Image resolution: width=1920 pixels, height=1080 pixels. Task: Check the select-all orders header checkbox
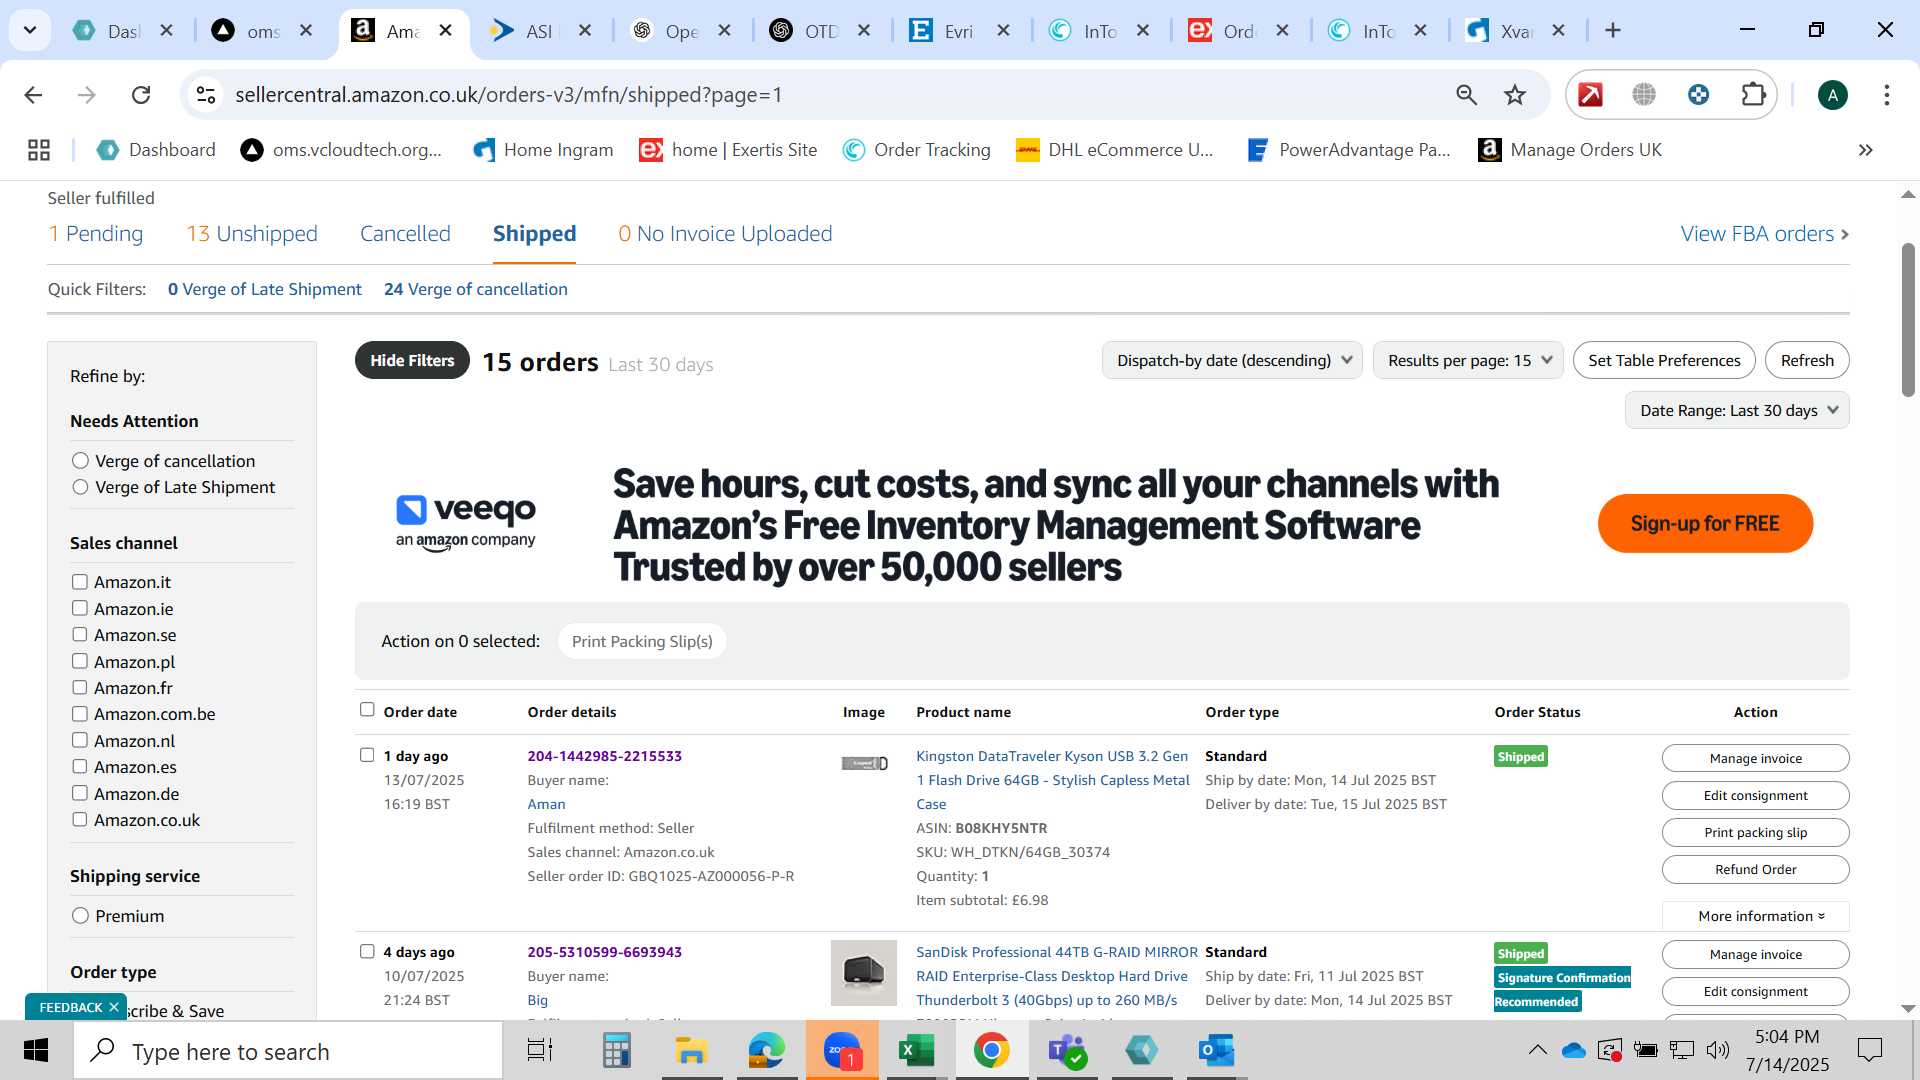point(367,710)
